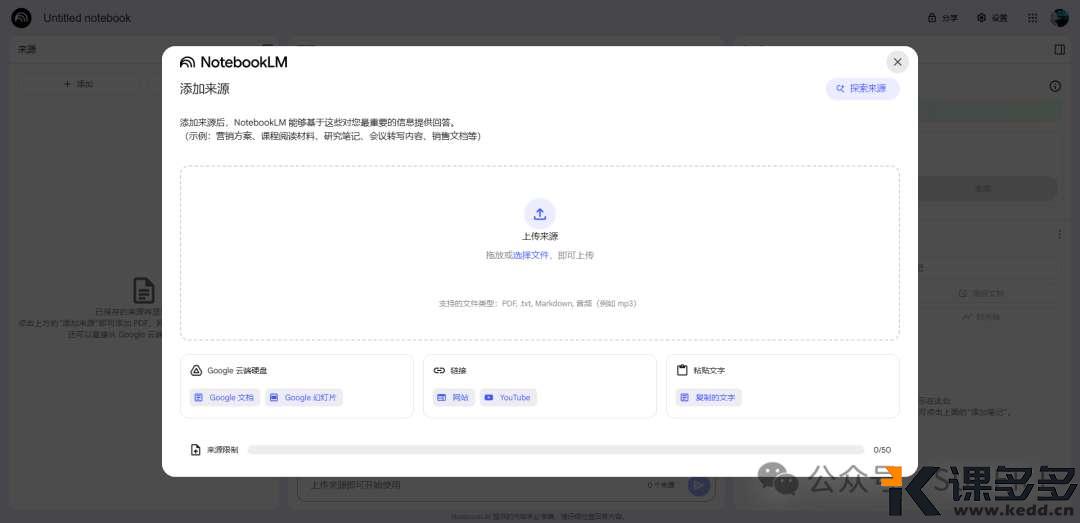Choose 复制的文字 to paste text
Screen dimensions: 1080x523
pyautogui.click(x=707, y=398)
